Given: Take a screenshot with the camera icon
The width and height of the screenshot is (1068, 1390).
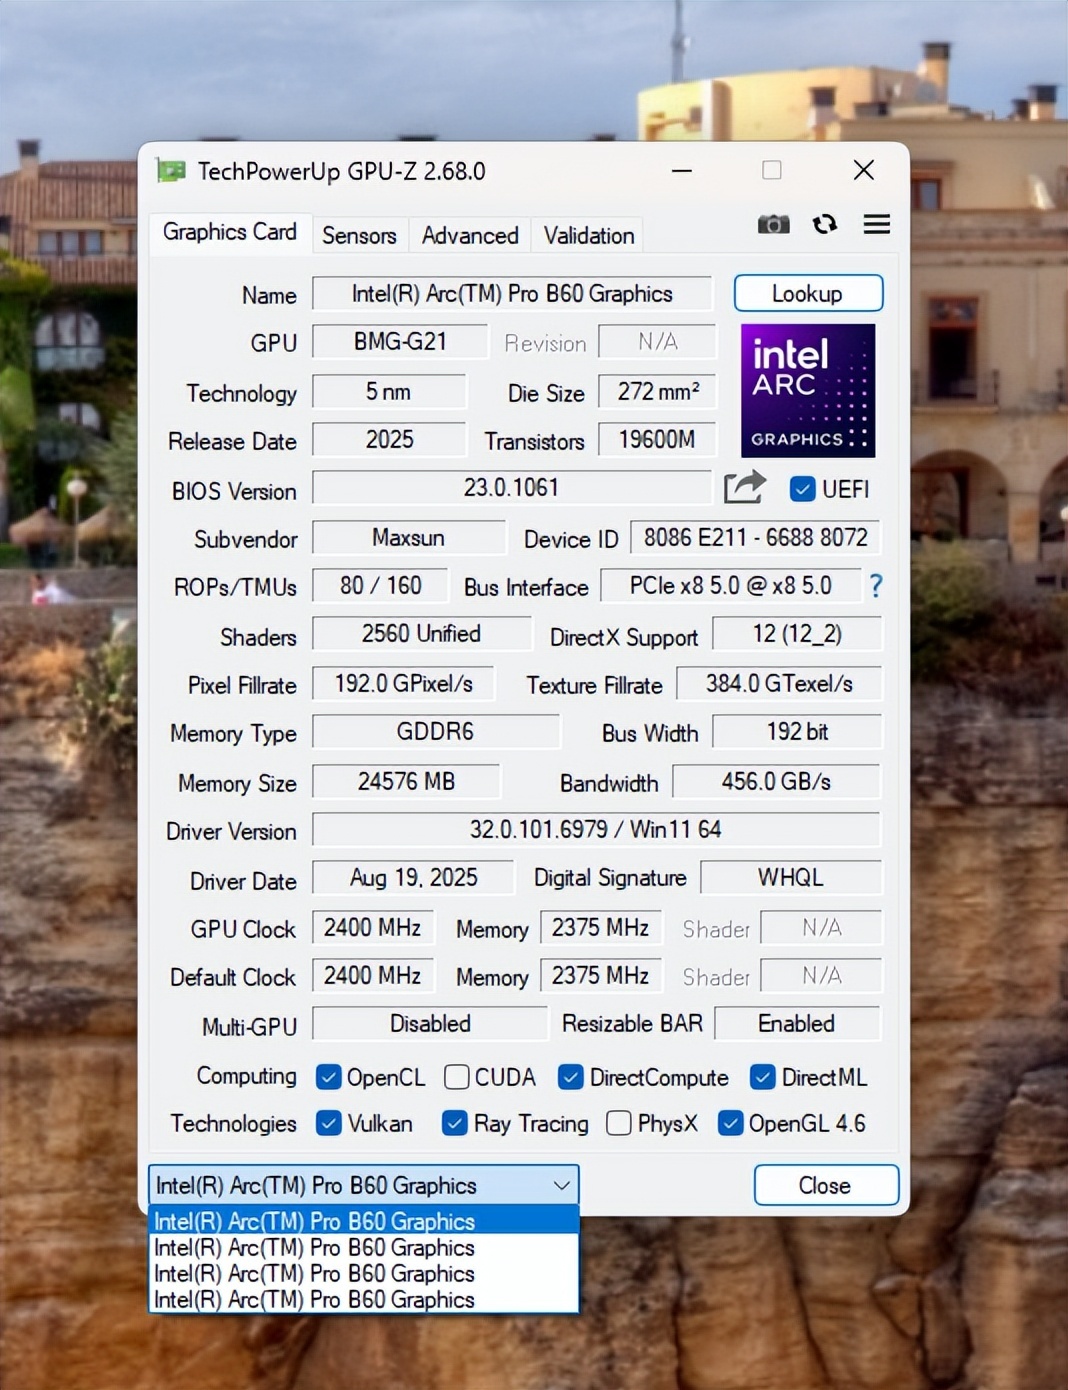Looking at the screenshot, I should 773,224.
